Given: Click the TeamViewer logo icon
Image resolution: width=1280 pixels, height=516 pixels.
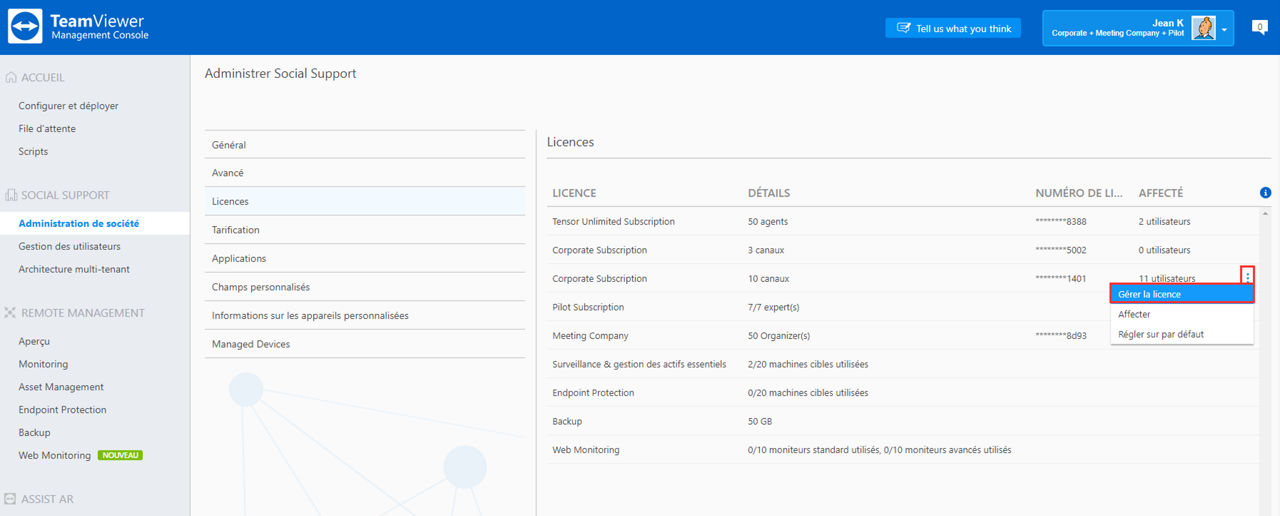Looking at the screenshot, I should [26, 27].
